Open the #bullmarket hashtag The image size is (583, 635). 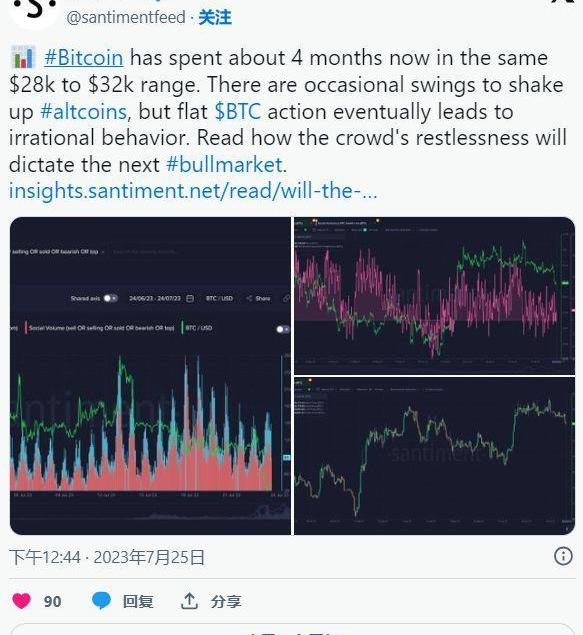pyautogui.click(x=224, y=165)
